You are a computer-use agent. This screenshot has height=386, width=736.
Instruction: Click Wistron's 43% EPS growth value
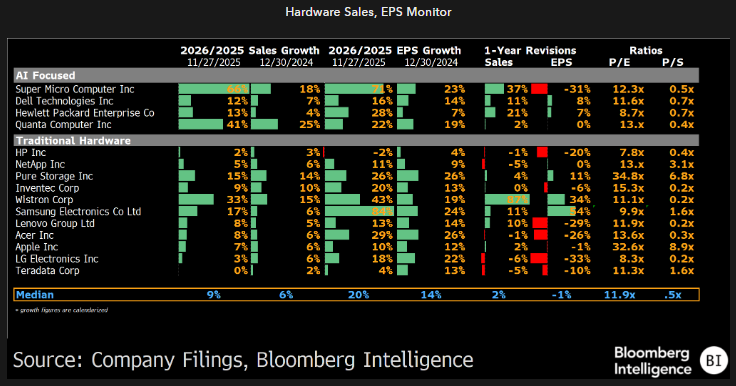point(382,200)
